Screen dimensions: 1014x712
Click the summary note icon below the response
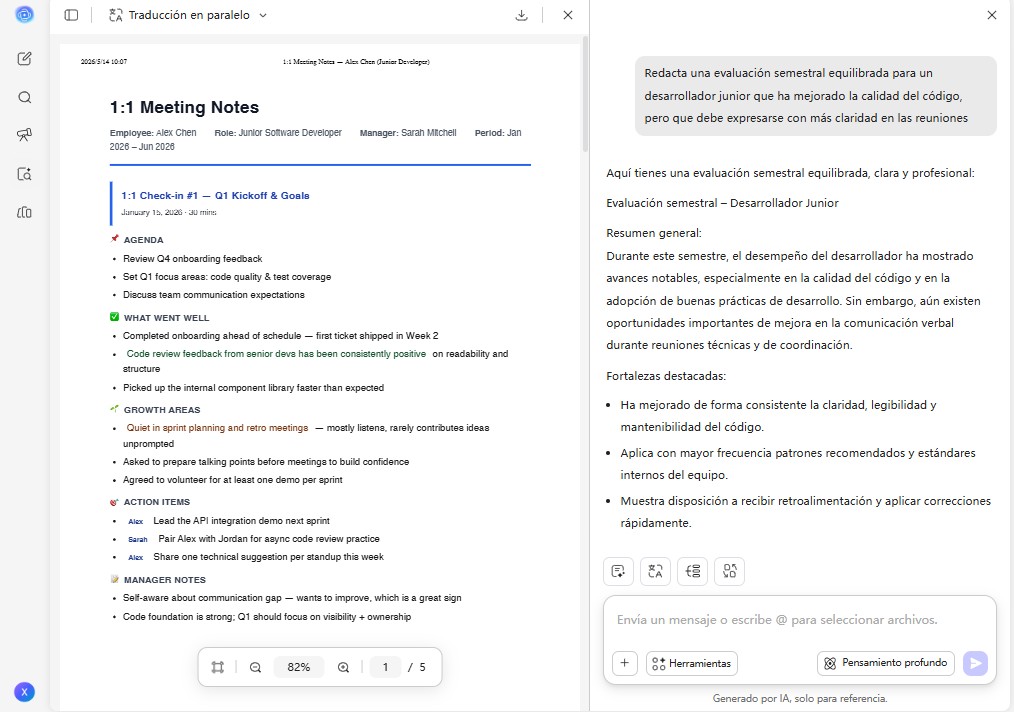point(618,572)
